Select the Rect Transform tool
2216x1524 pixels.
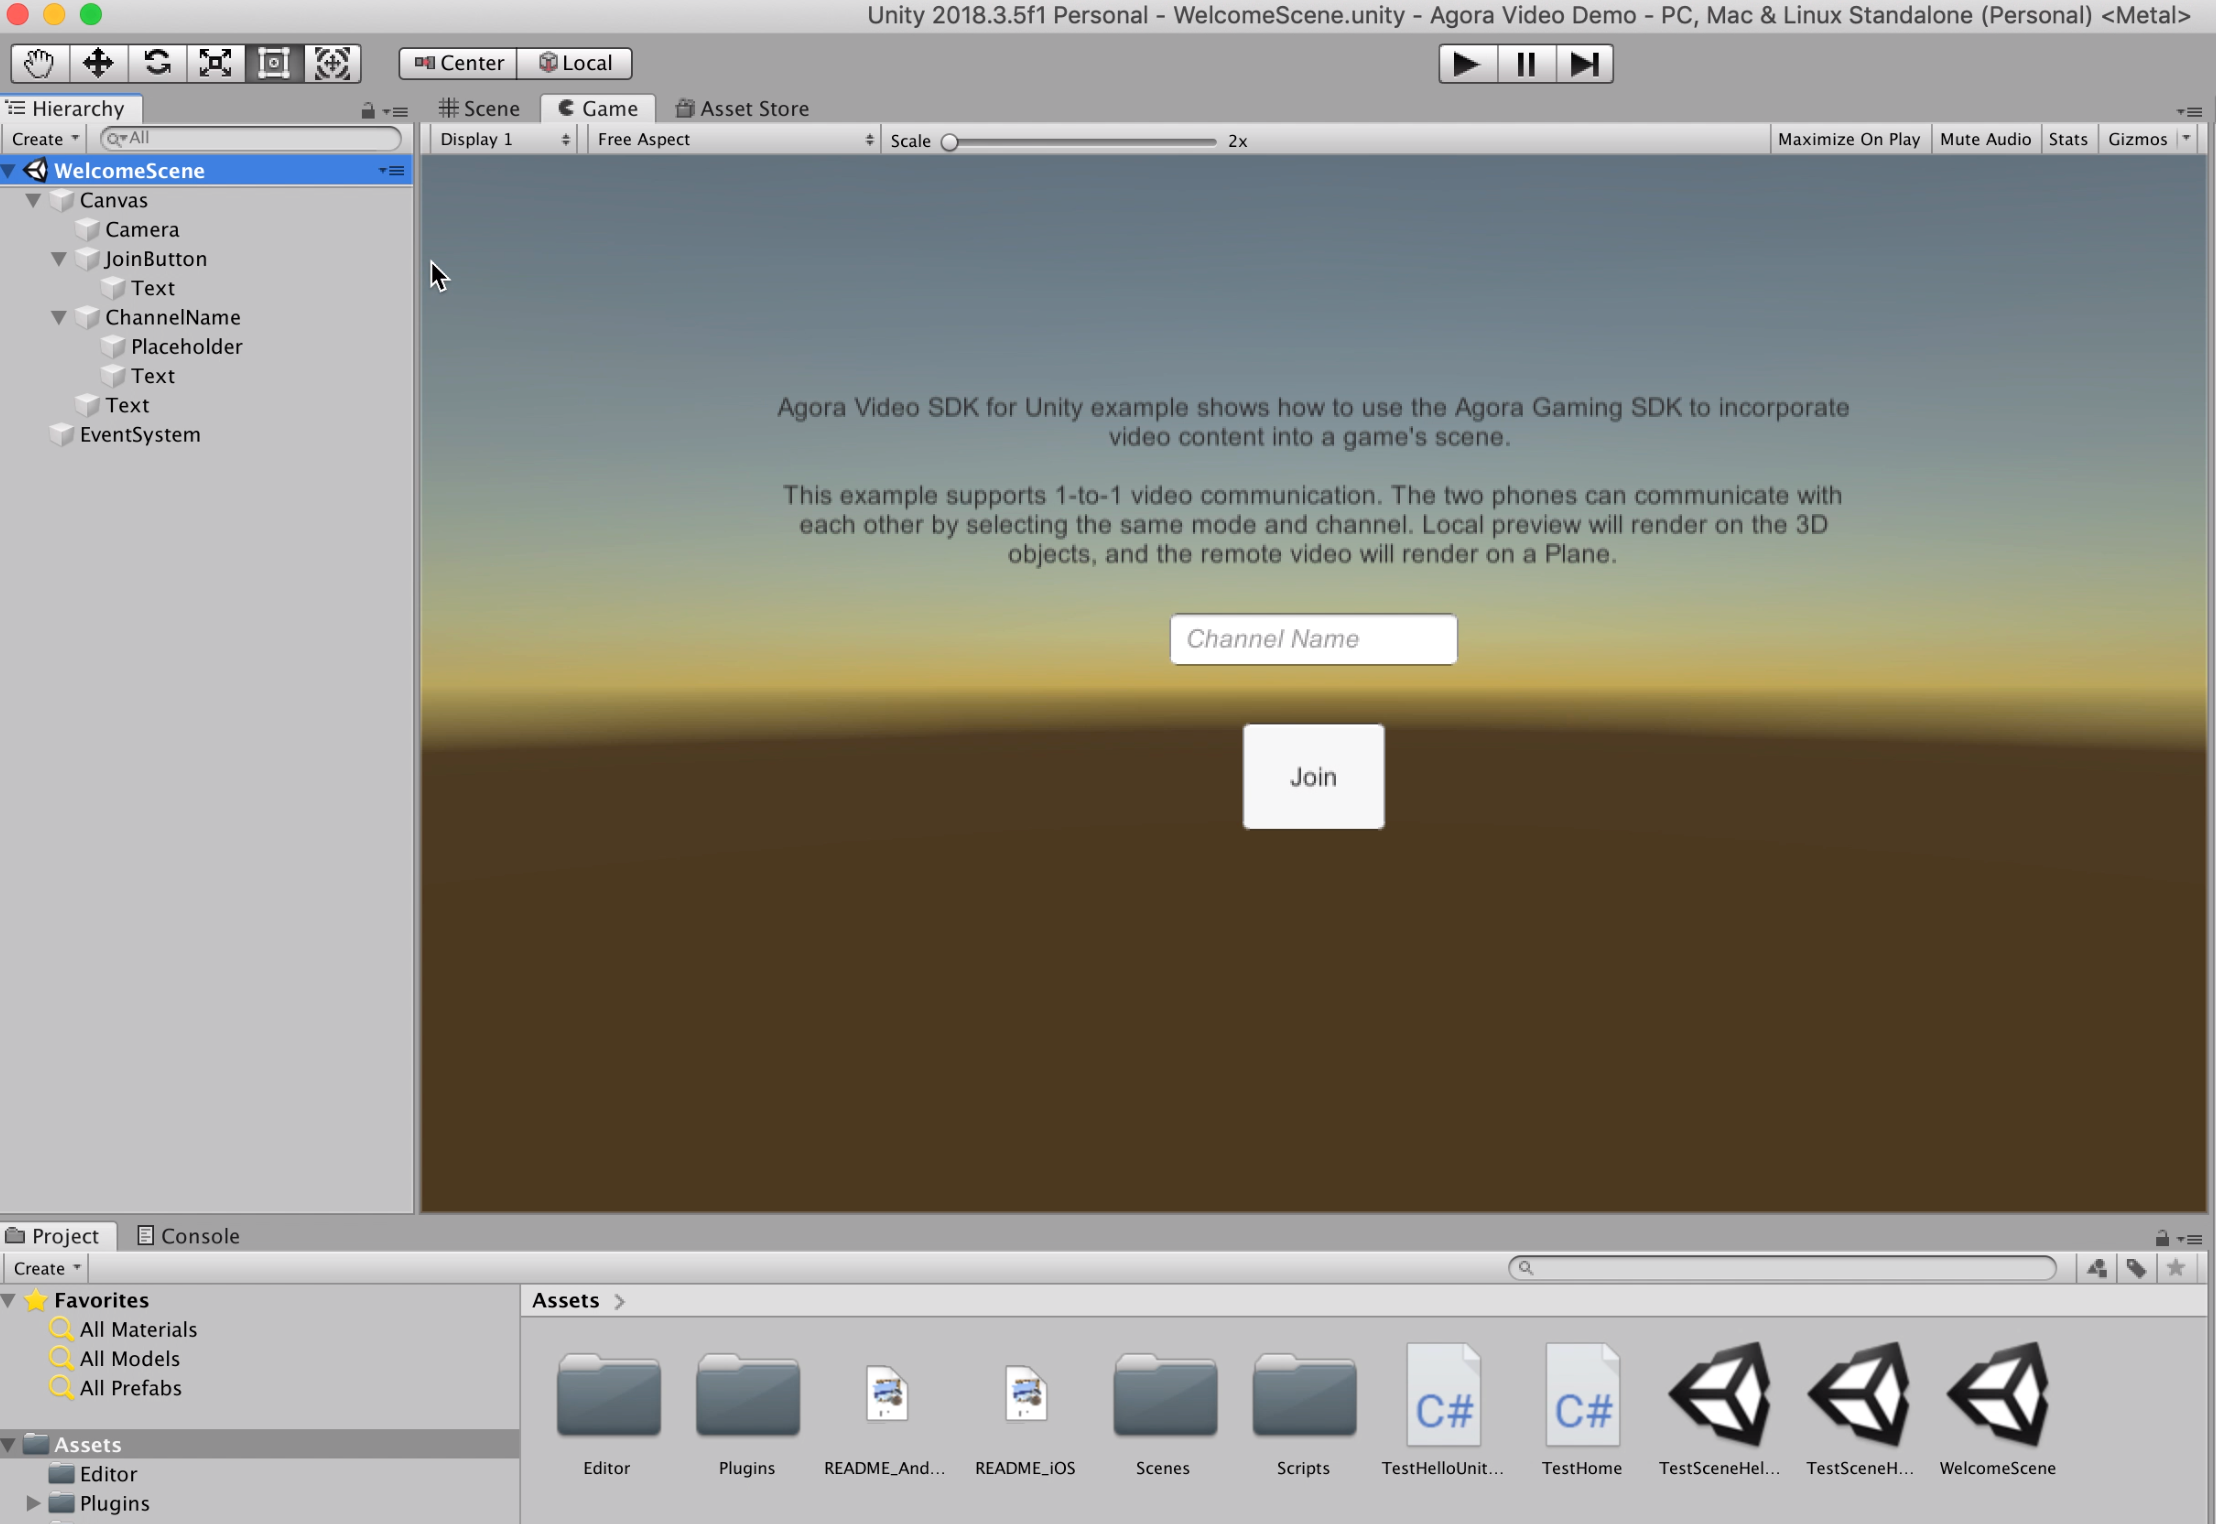click(274, 63)
